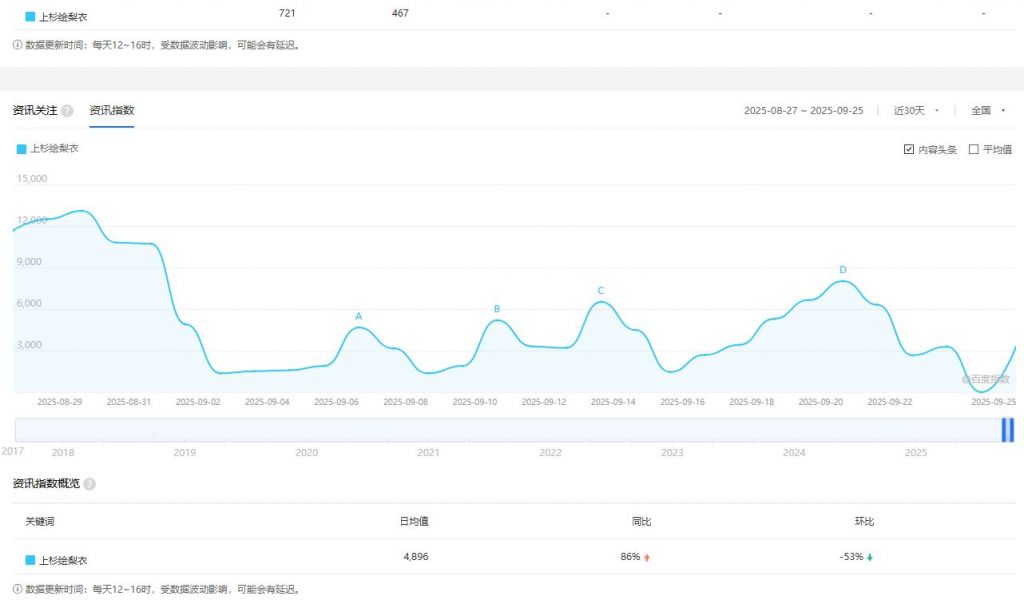Click red up arrow beside 86%
The image size is (1024, 600).
tap(647, 558)
